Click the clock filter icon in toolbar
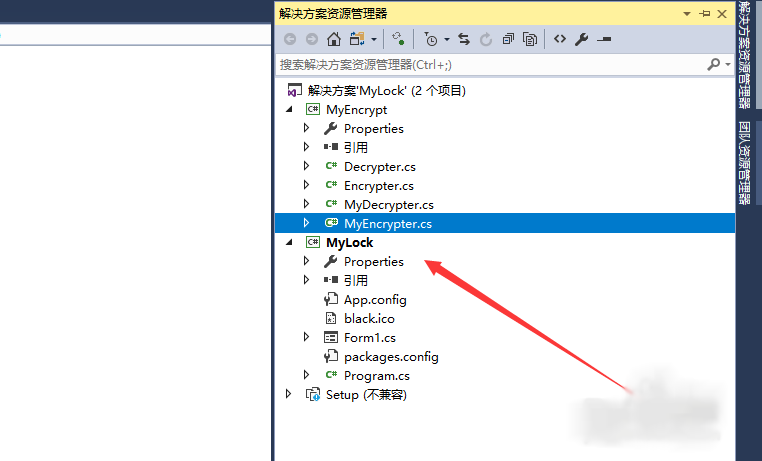Viewport: 762px width, 461px height. point(431,39)
